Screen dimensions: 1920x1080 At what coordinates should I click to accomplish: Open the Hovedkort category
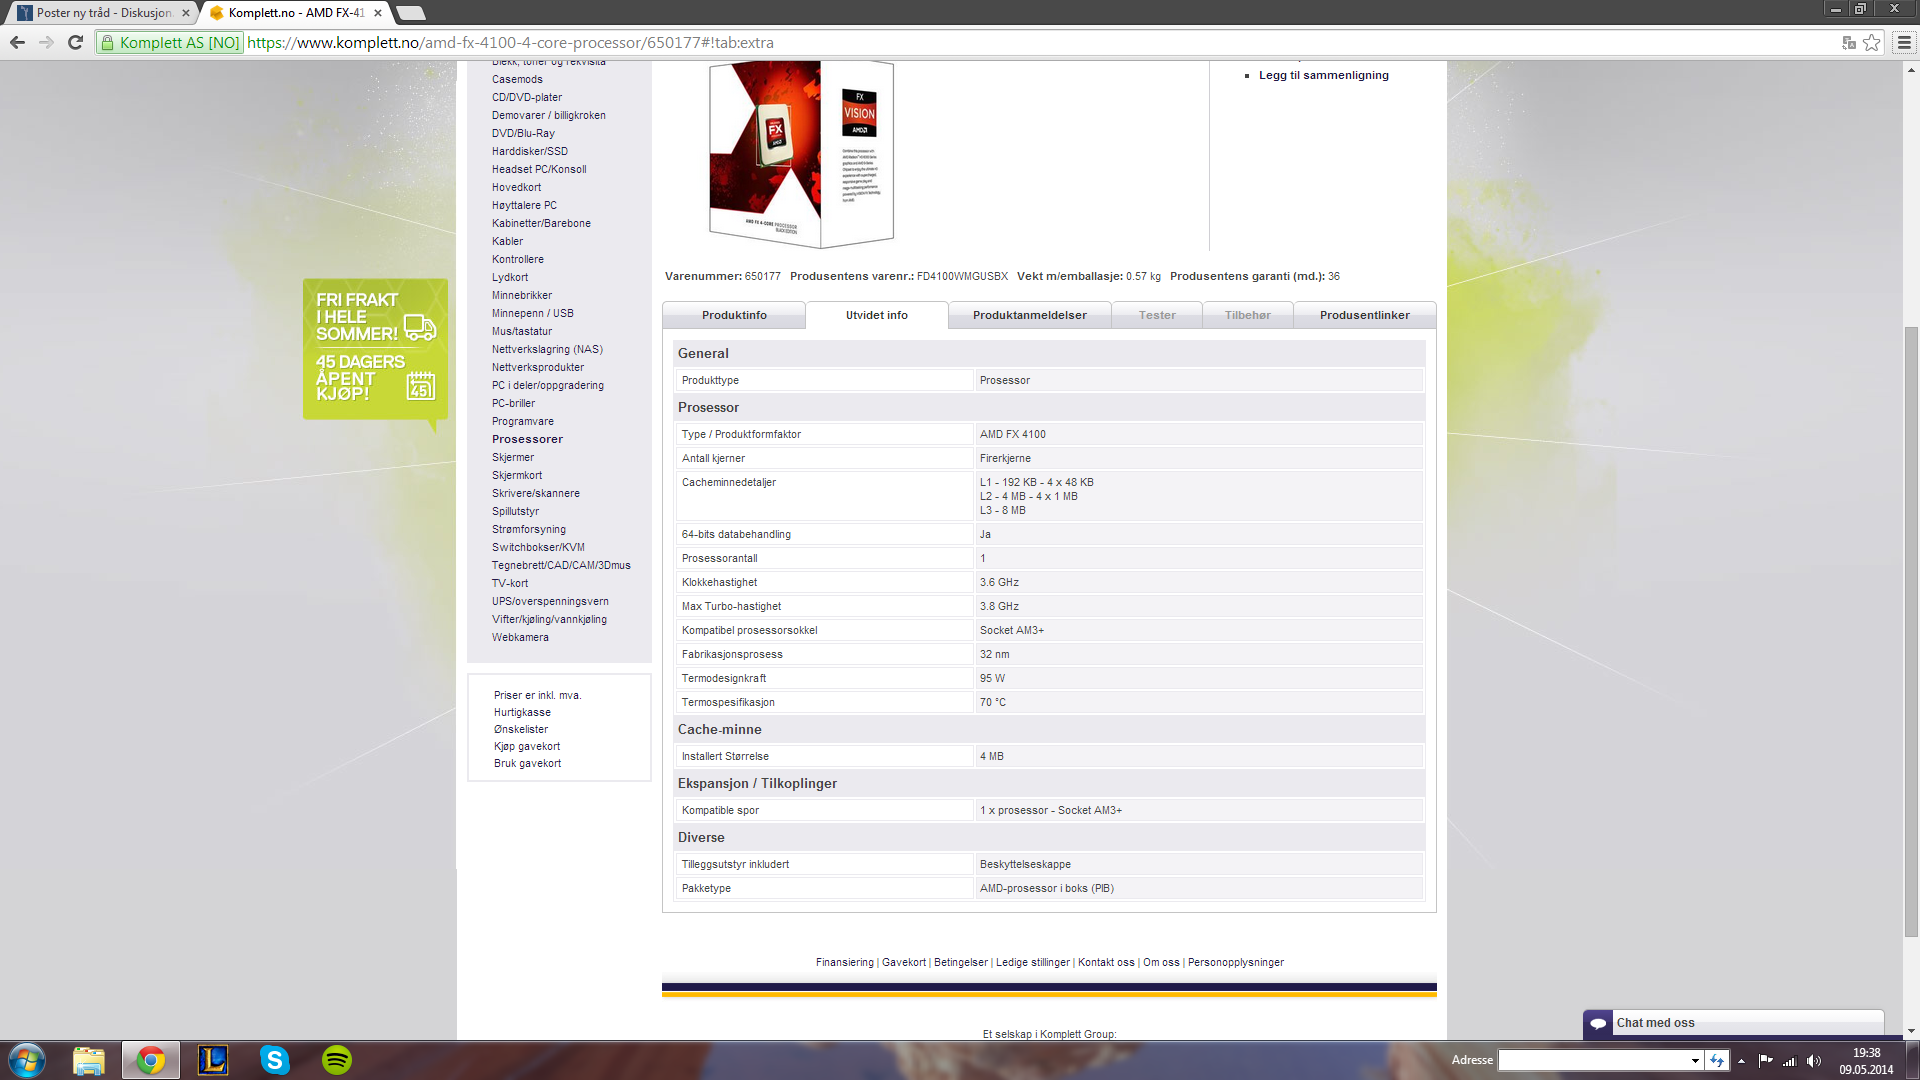click(x=516, y=187)
